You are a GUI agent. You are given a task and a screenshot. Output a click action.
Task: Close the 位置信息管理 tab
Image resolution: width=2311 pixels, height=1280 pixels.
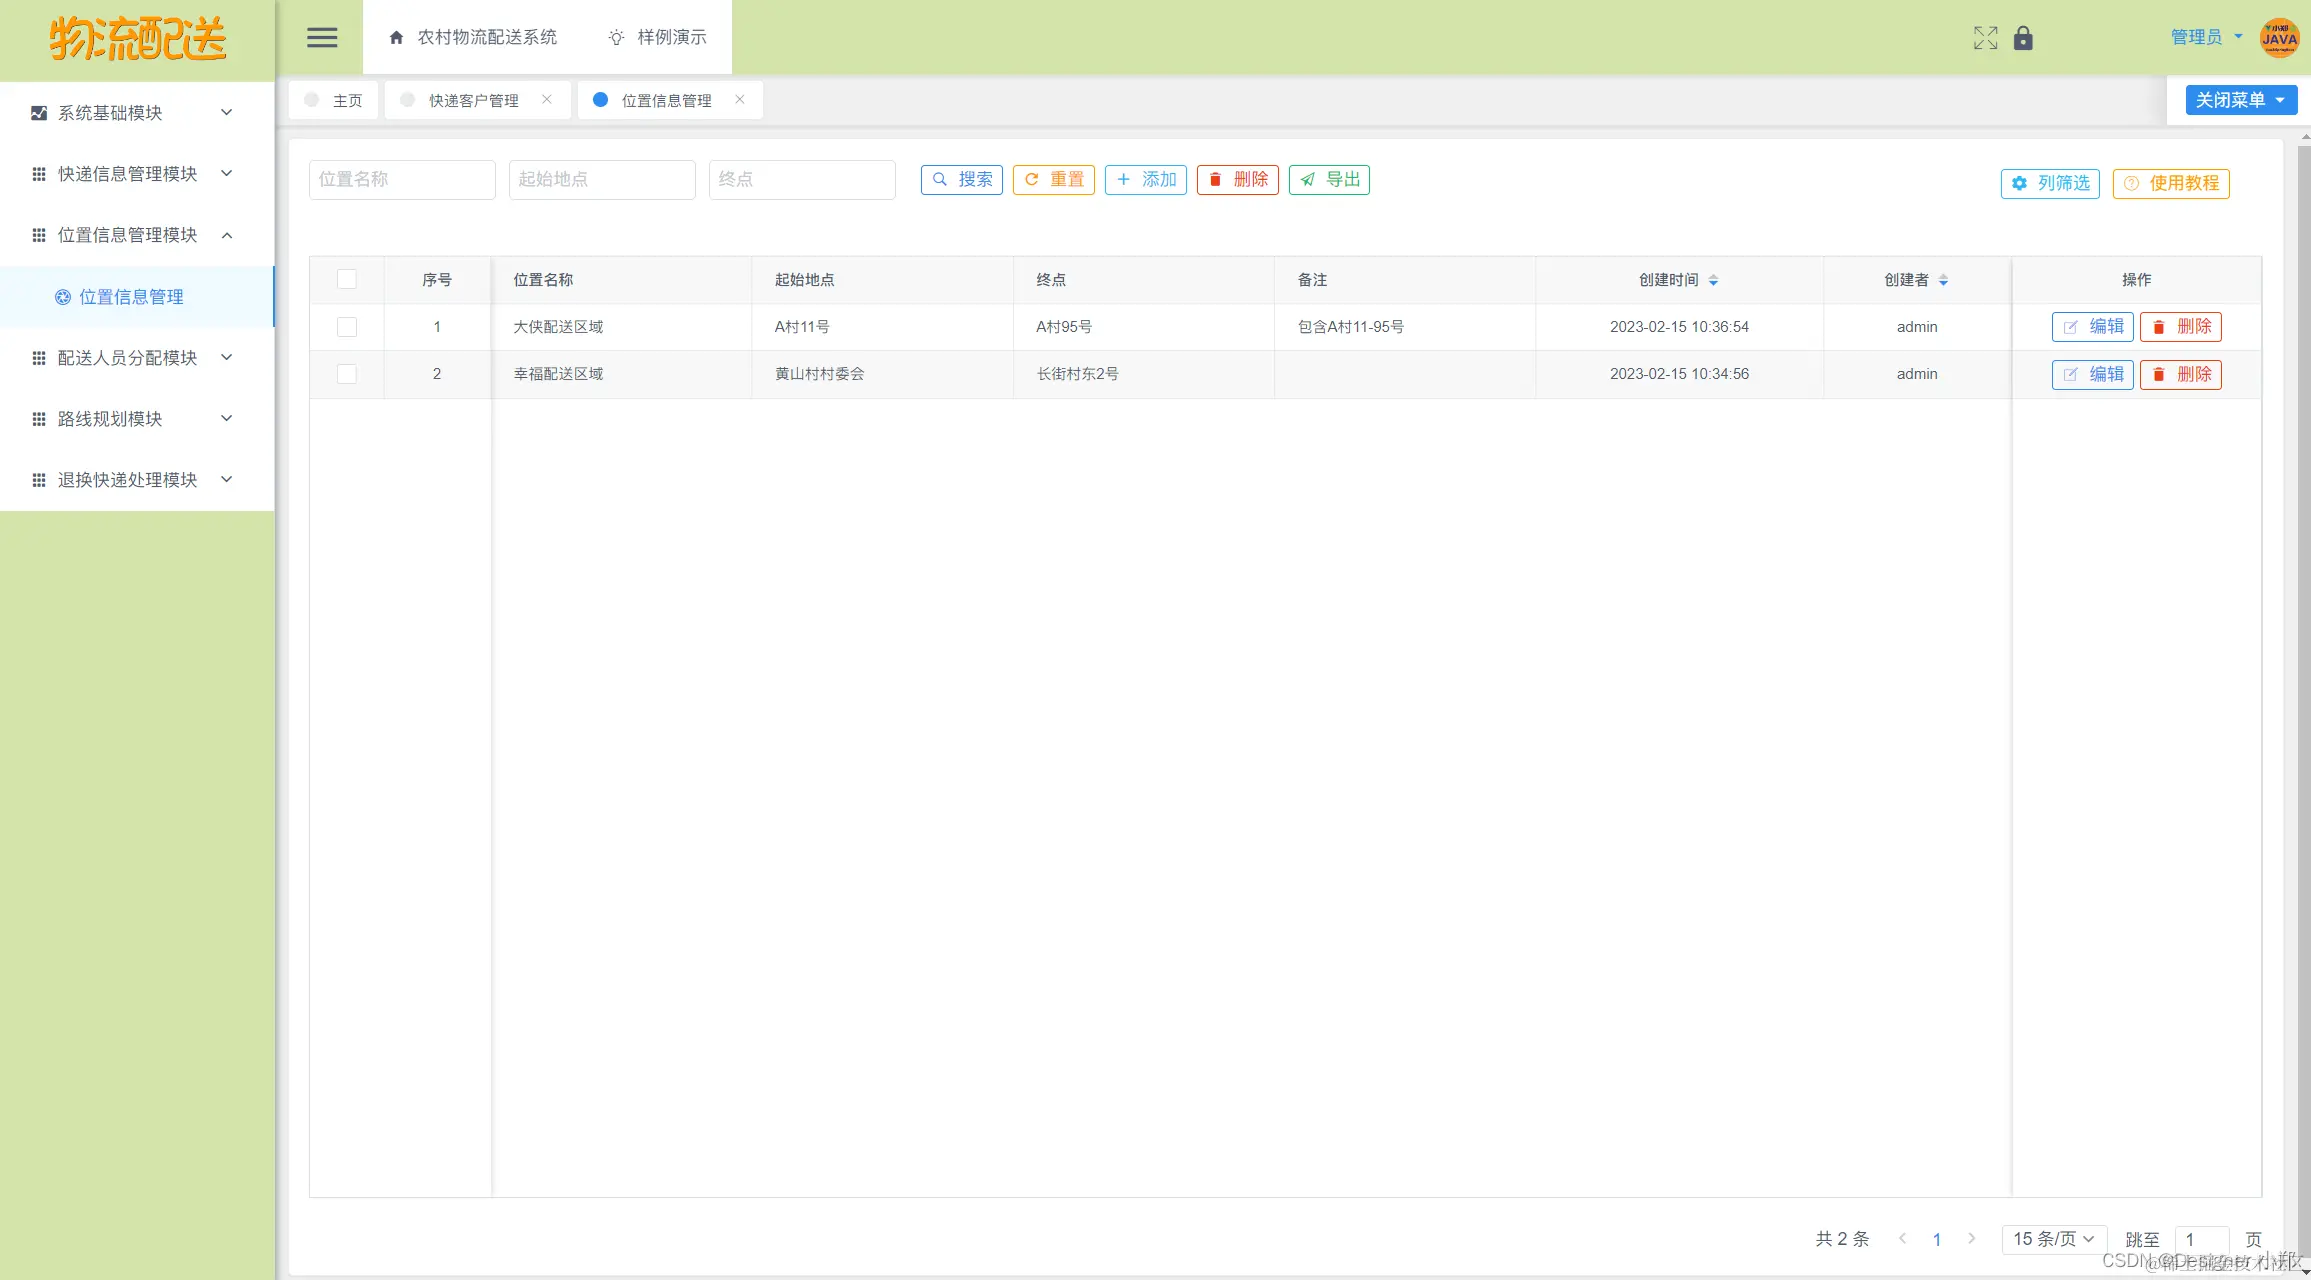(x=740, y=99)
